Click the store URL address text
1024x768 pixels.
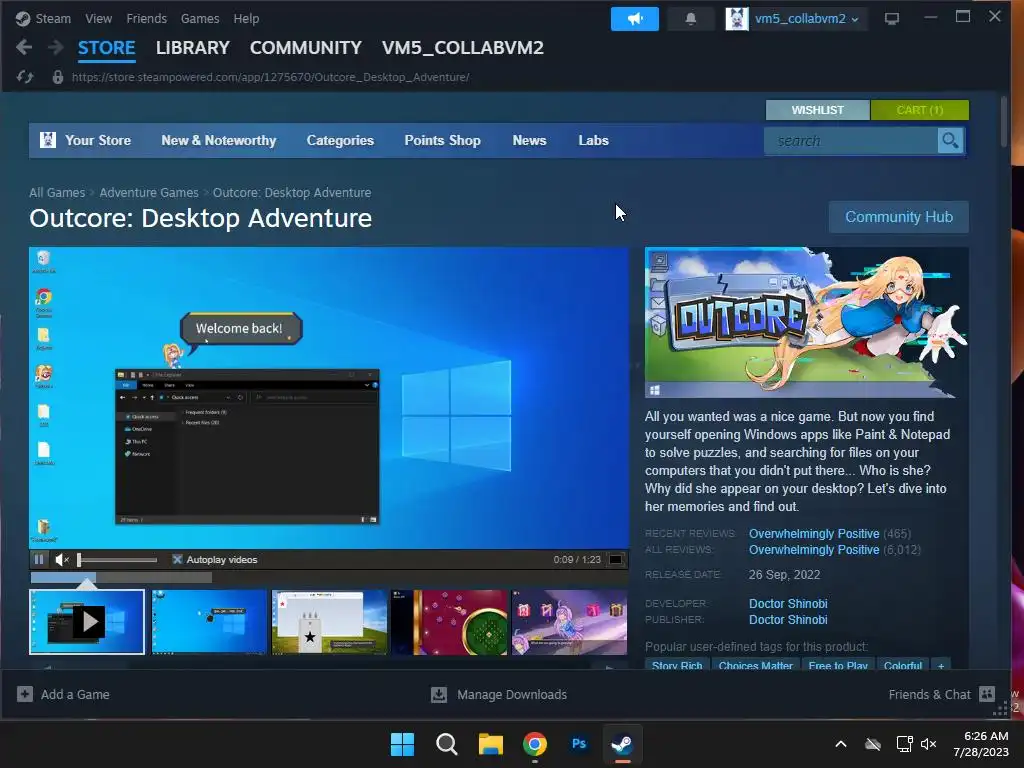270,77
